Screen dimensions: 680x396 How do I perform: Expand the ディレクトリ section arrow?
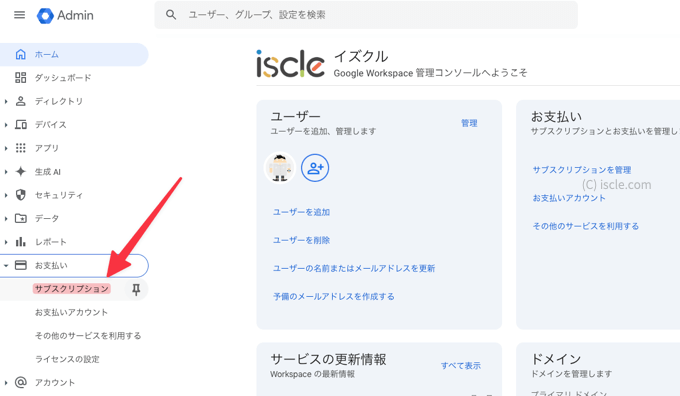[6, 101]
